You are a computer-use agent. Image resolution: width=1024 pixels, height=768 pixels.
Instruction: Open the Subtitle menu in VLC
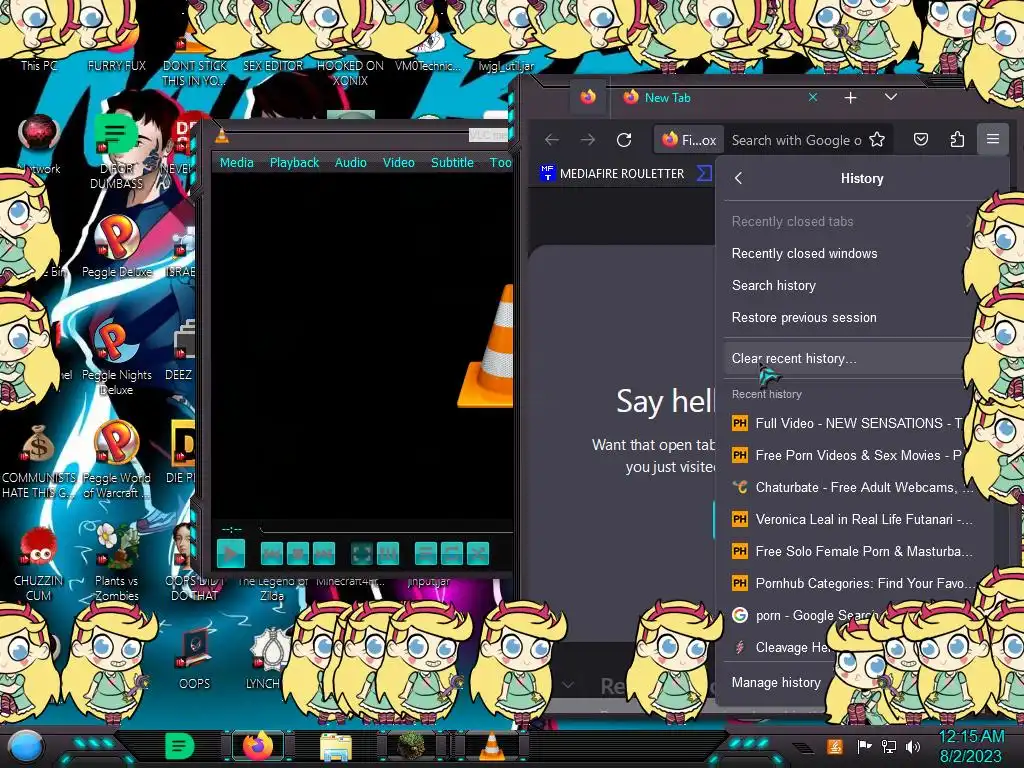(x=452, y=163)
